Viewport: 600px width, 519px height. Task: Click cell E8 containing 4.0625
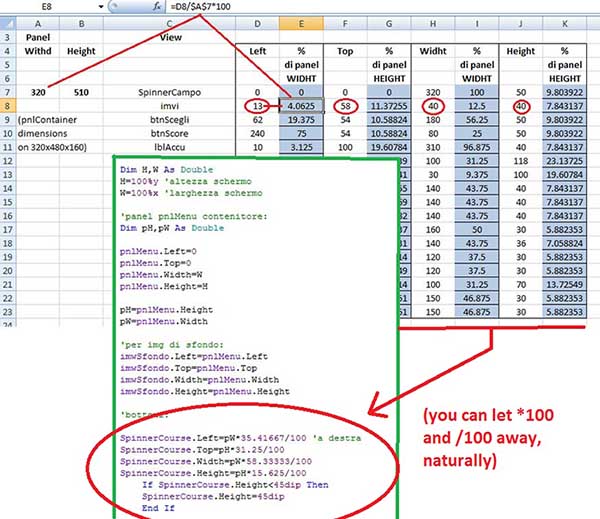tap(302, 106)
